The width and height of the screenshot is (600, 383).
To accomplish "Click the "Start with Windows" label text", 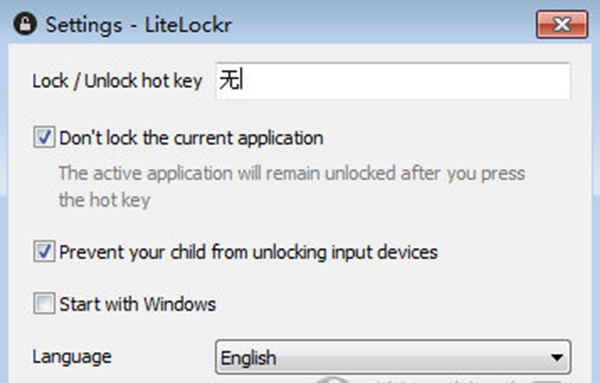I will click(x=138, y=304).
